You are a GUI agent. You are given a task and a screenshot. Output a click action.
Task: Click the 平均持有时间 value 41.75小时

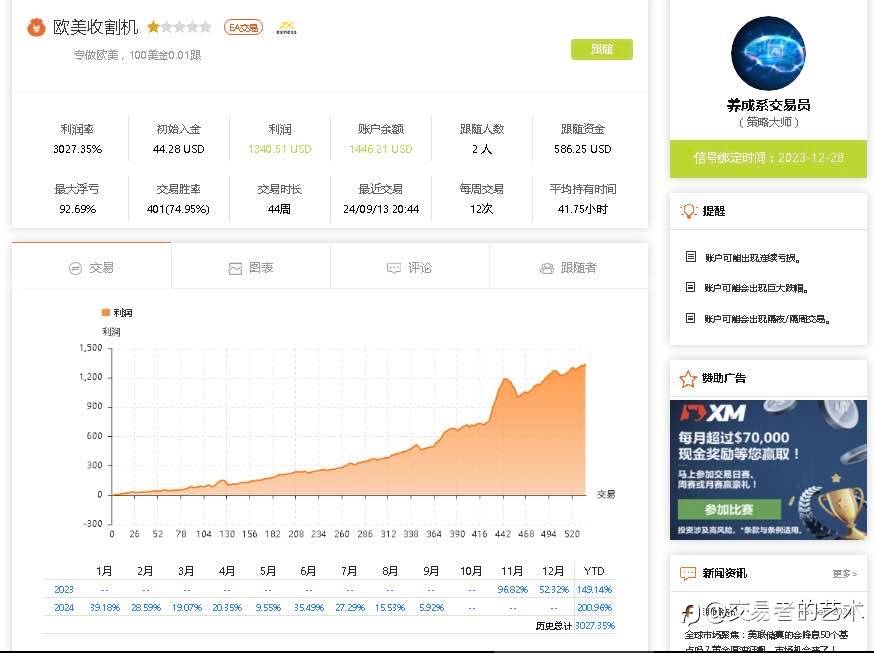tap(582, 209)
